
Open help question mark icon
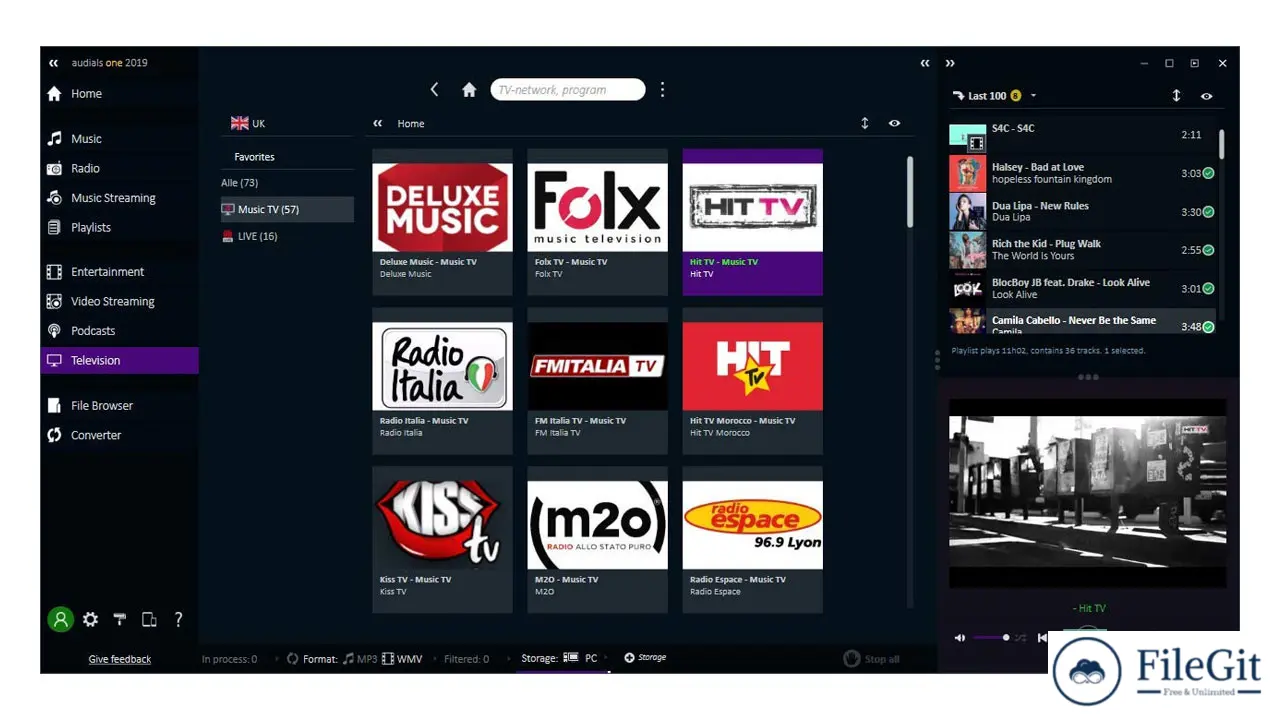(x=178, y=620)
